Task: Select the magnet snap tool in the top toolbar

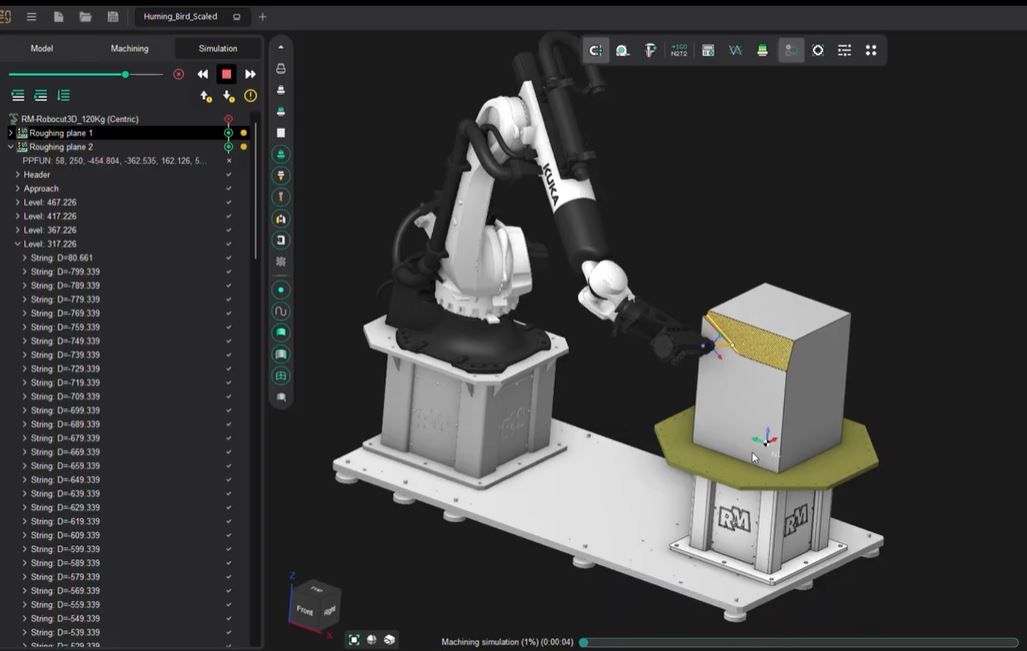Action: pos(595,49)
